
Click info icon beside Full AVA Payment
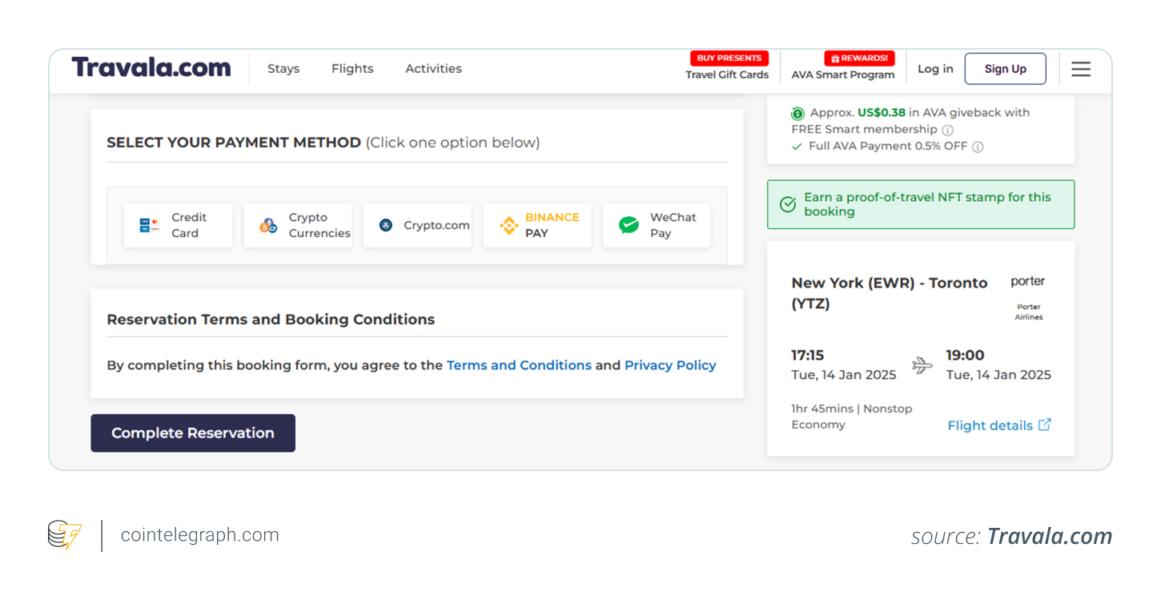click(x=977, y=147)
